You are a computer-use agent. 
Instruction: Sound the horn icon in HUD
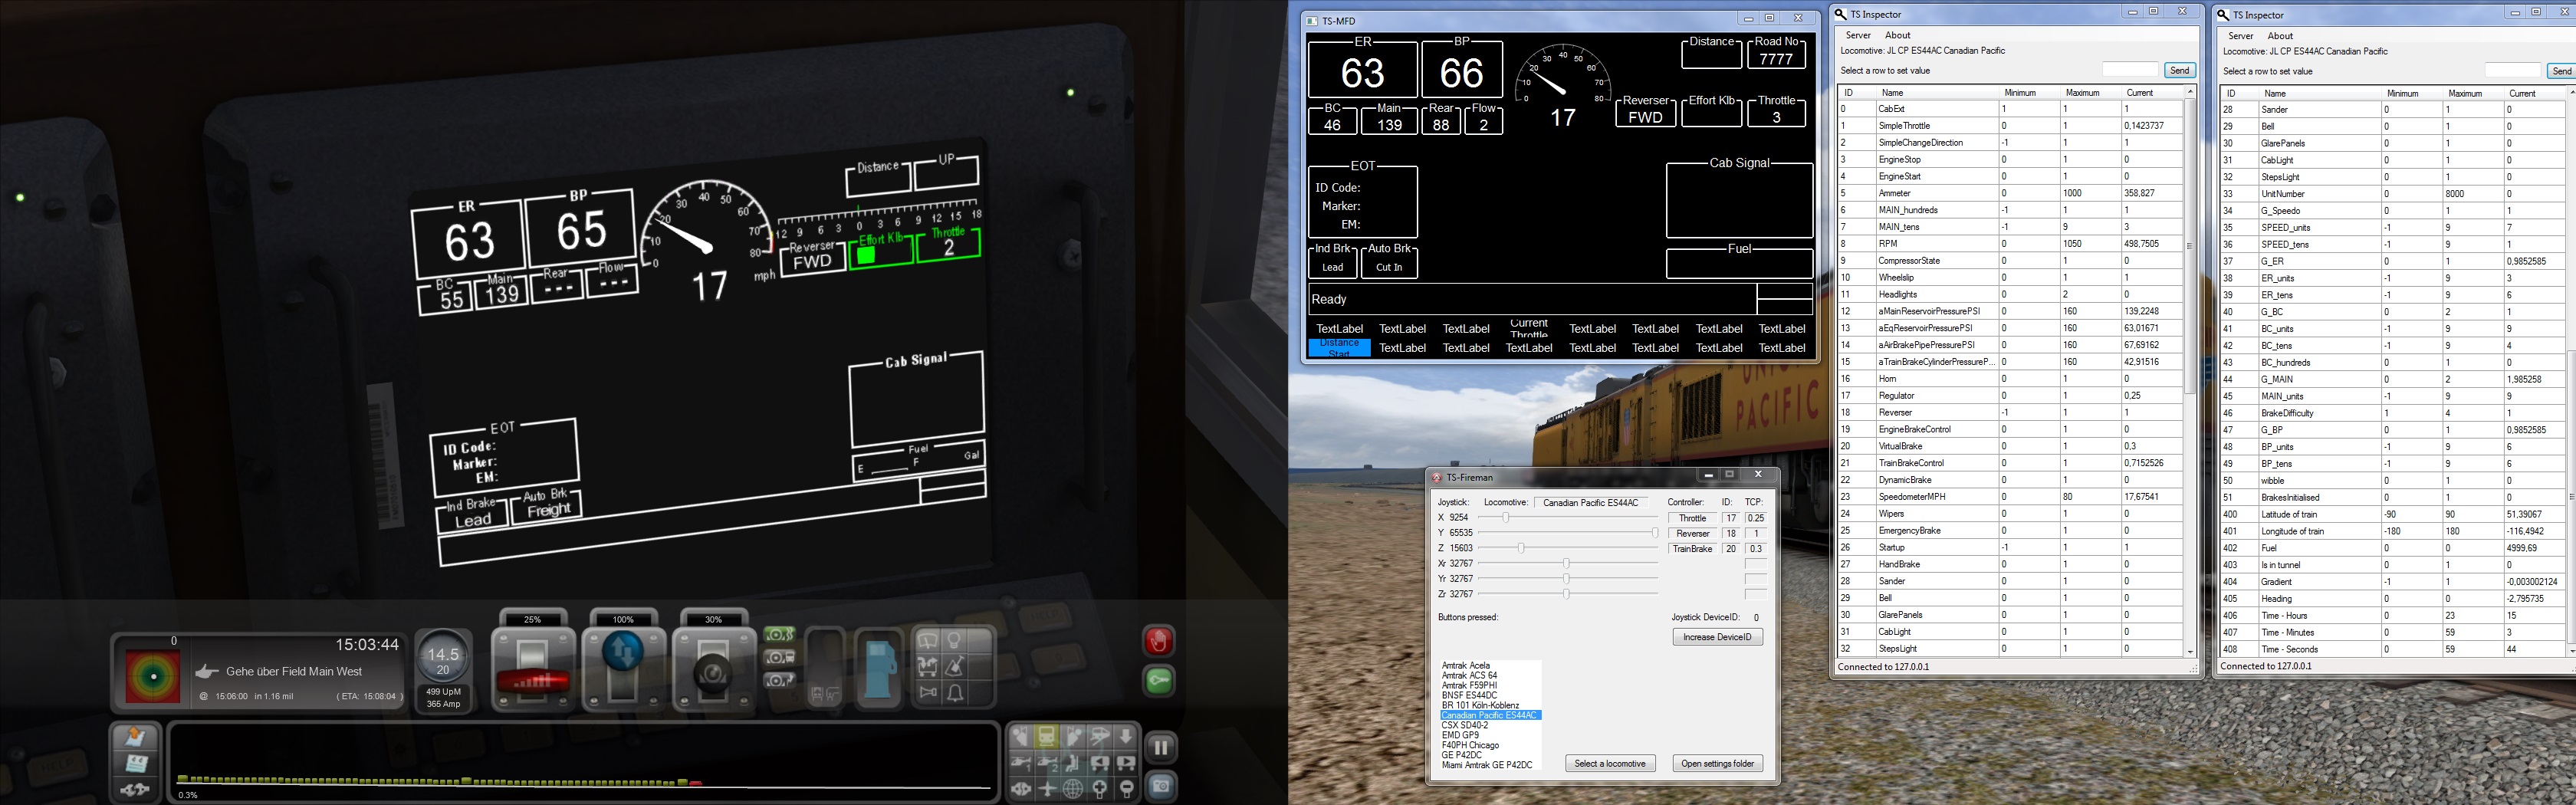coord(927,692)
